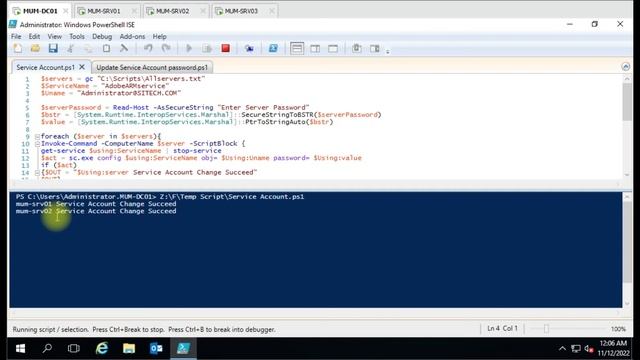Cut selection with the scissors icon

click(71, 48)
